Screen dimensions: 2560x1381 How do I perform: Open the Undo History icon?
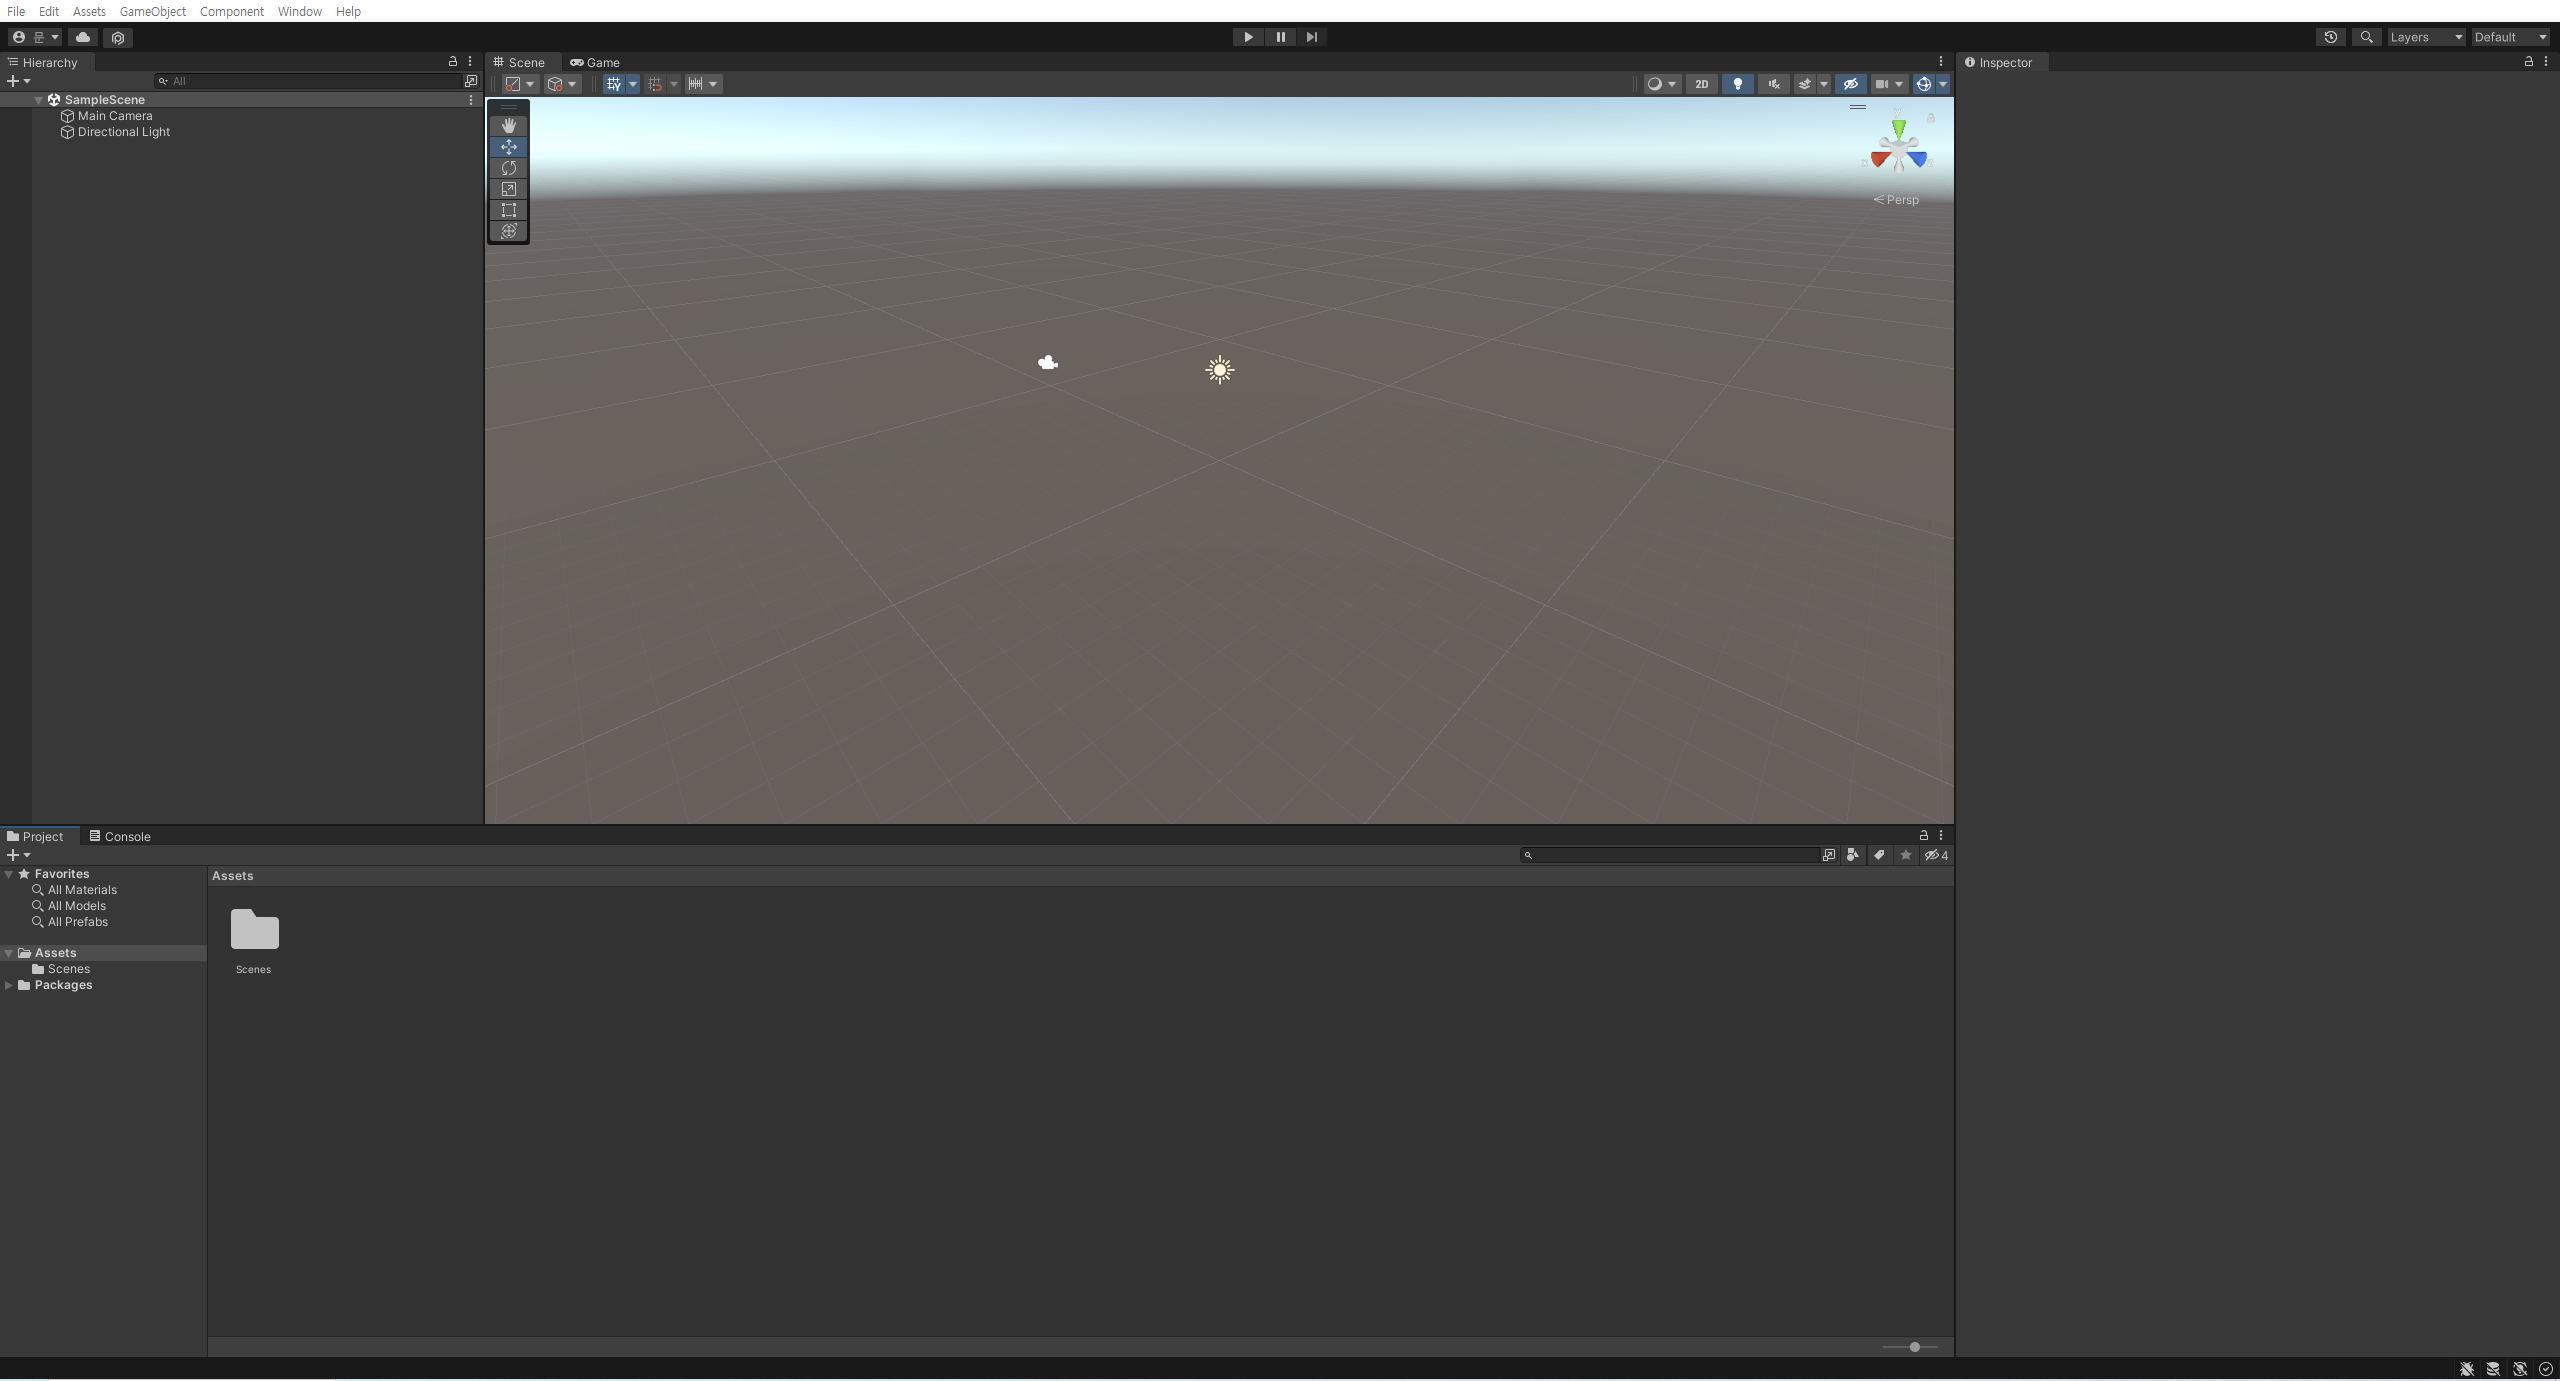tap(2330, 37)
